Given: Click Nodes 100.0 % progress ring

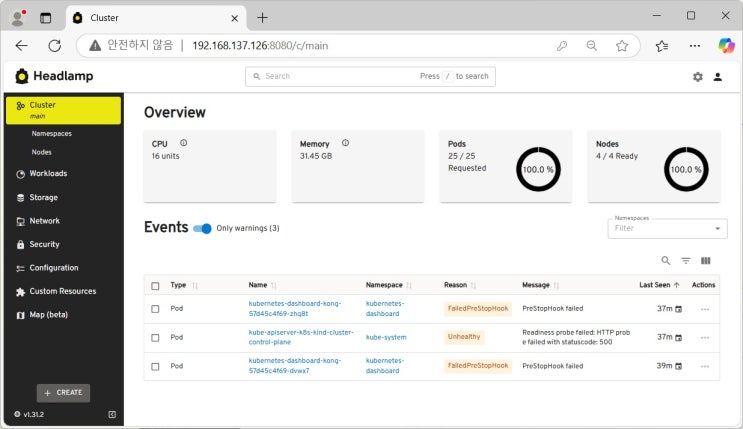Looking at the screenshot, I should click(686, 169).
